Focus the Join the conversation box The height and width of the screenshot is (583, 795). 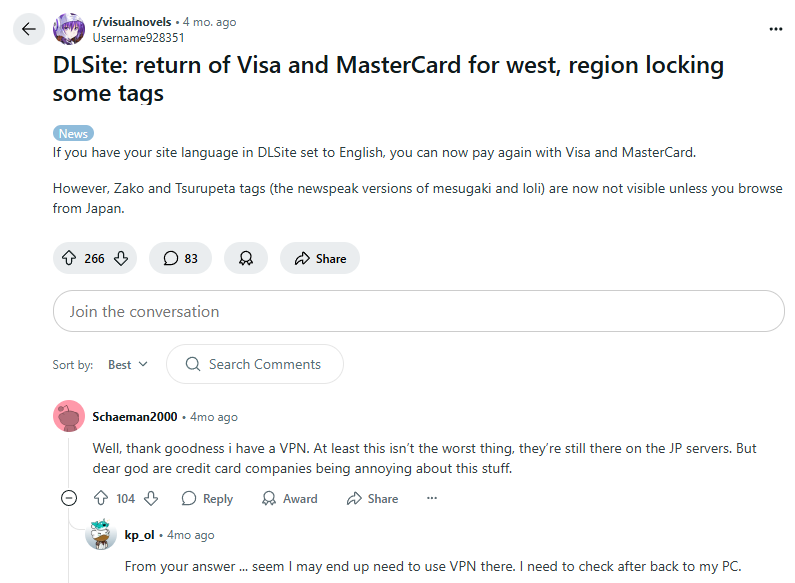click(419, 311)
